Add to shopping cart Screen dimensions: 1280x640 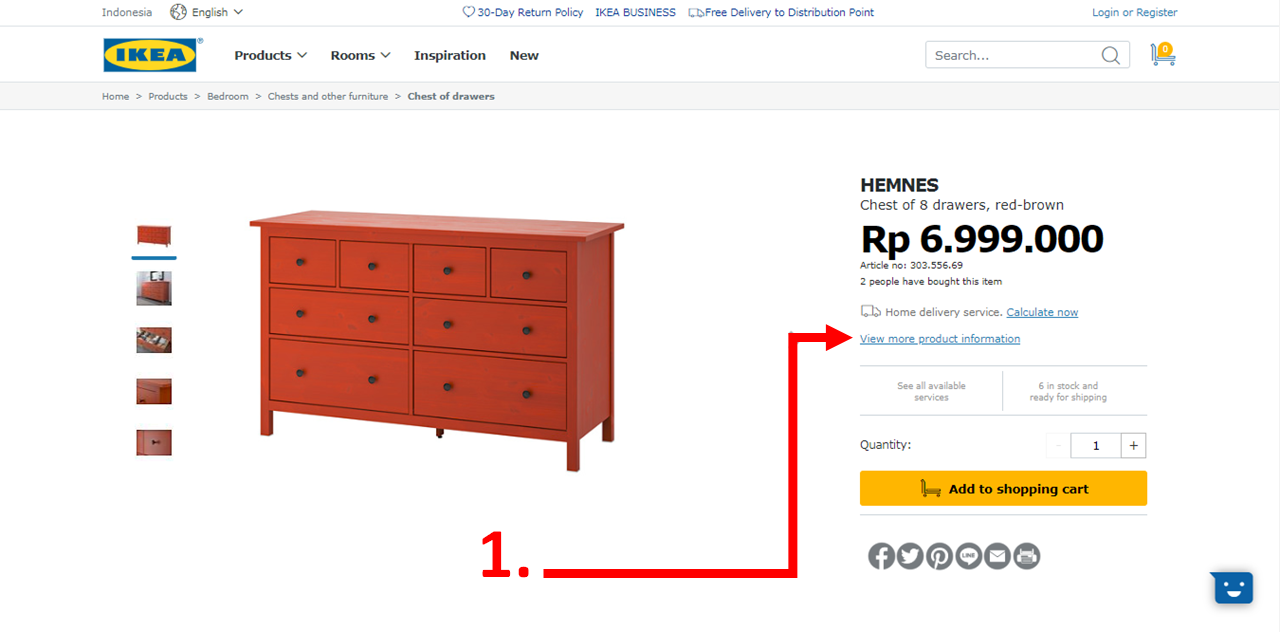click(1003, 488)
